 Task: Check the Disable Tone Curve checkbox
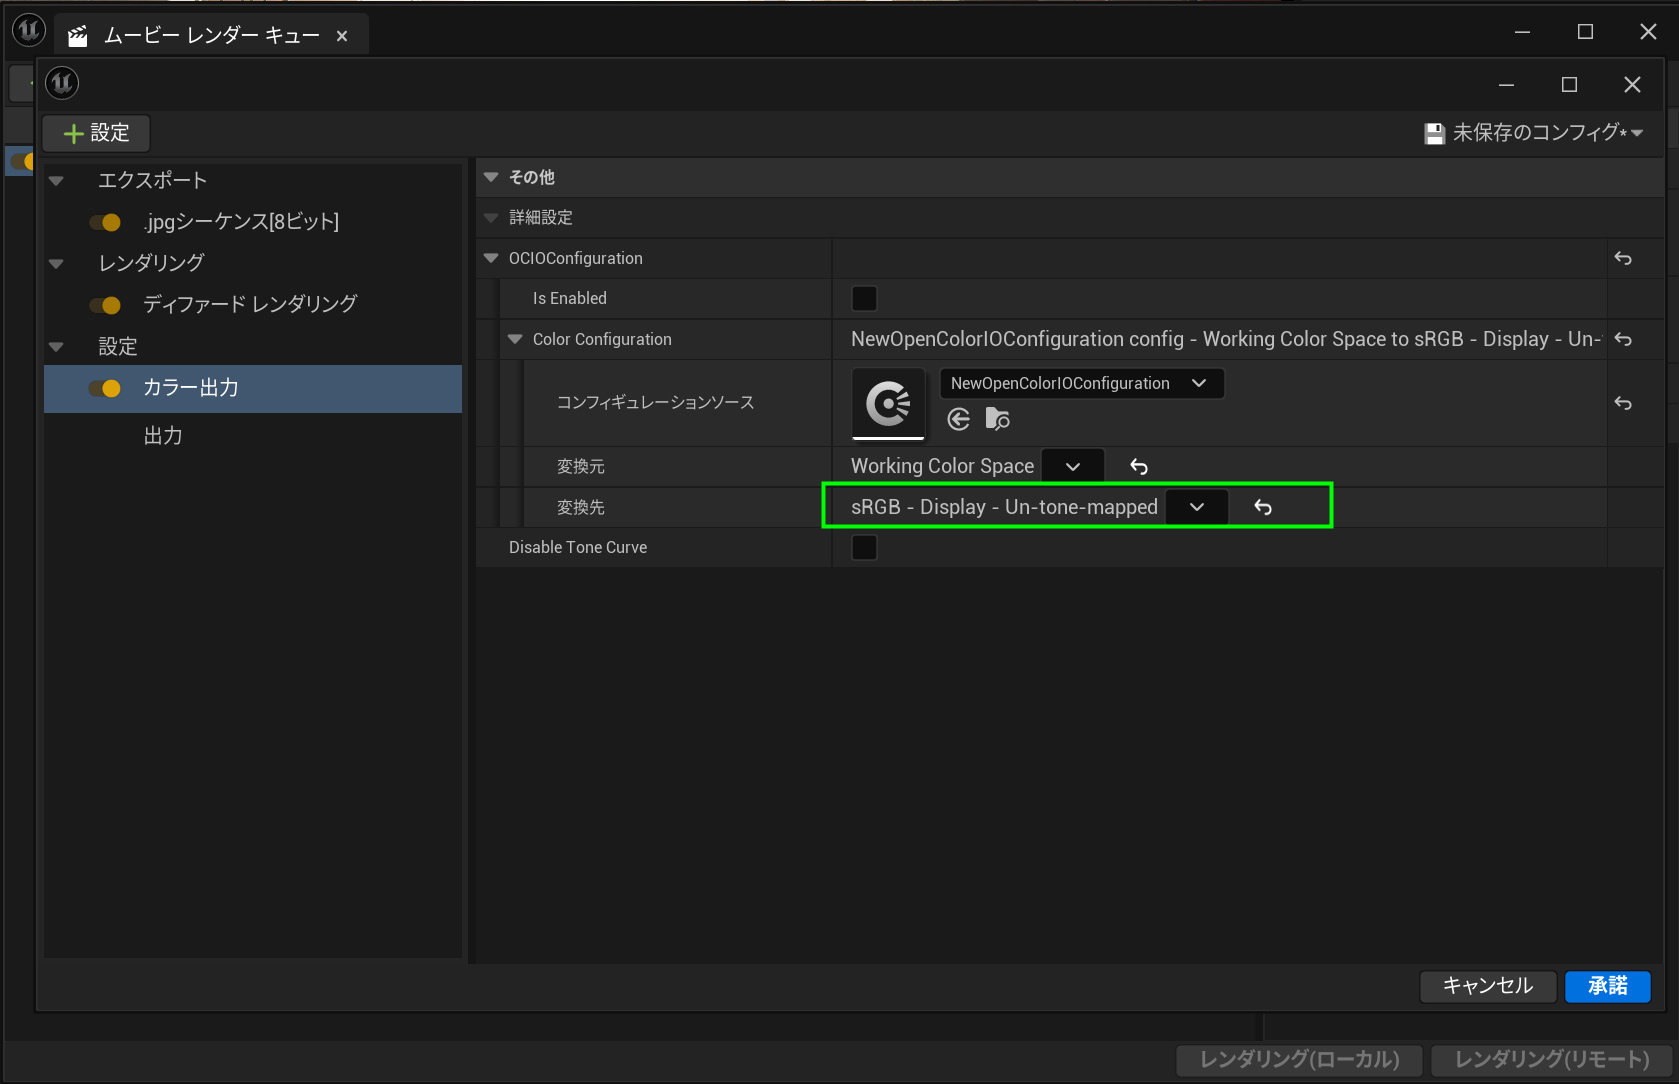[864, 548]
